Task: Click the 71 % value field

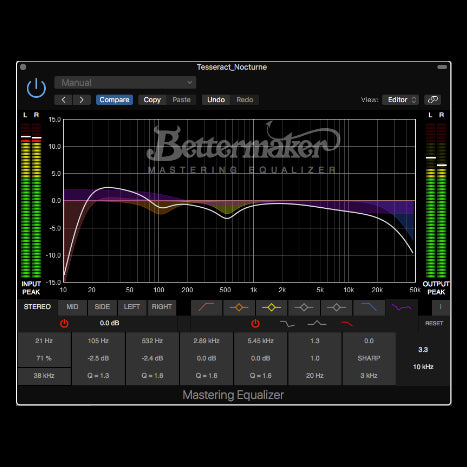Action: point(44,358)
